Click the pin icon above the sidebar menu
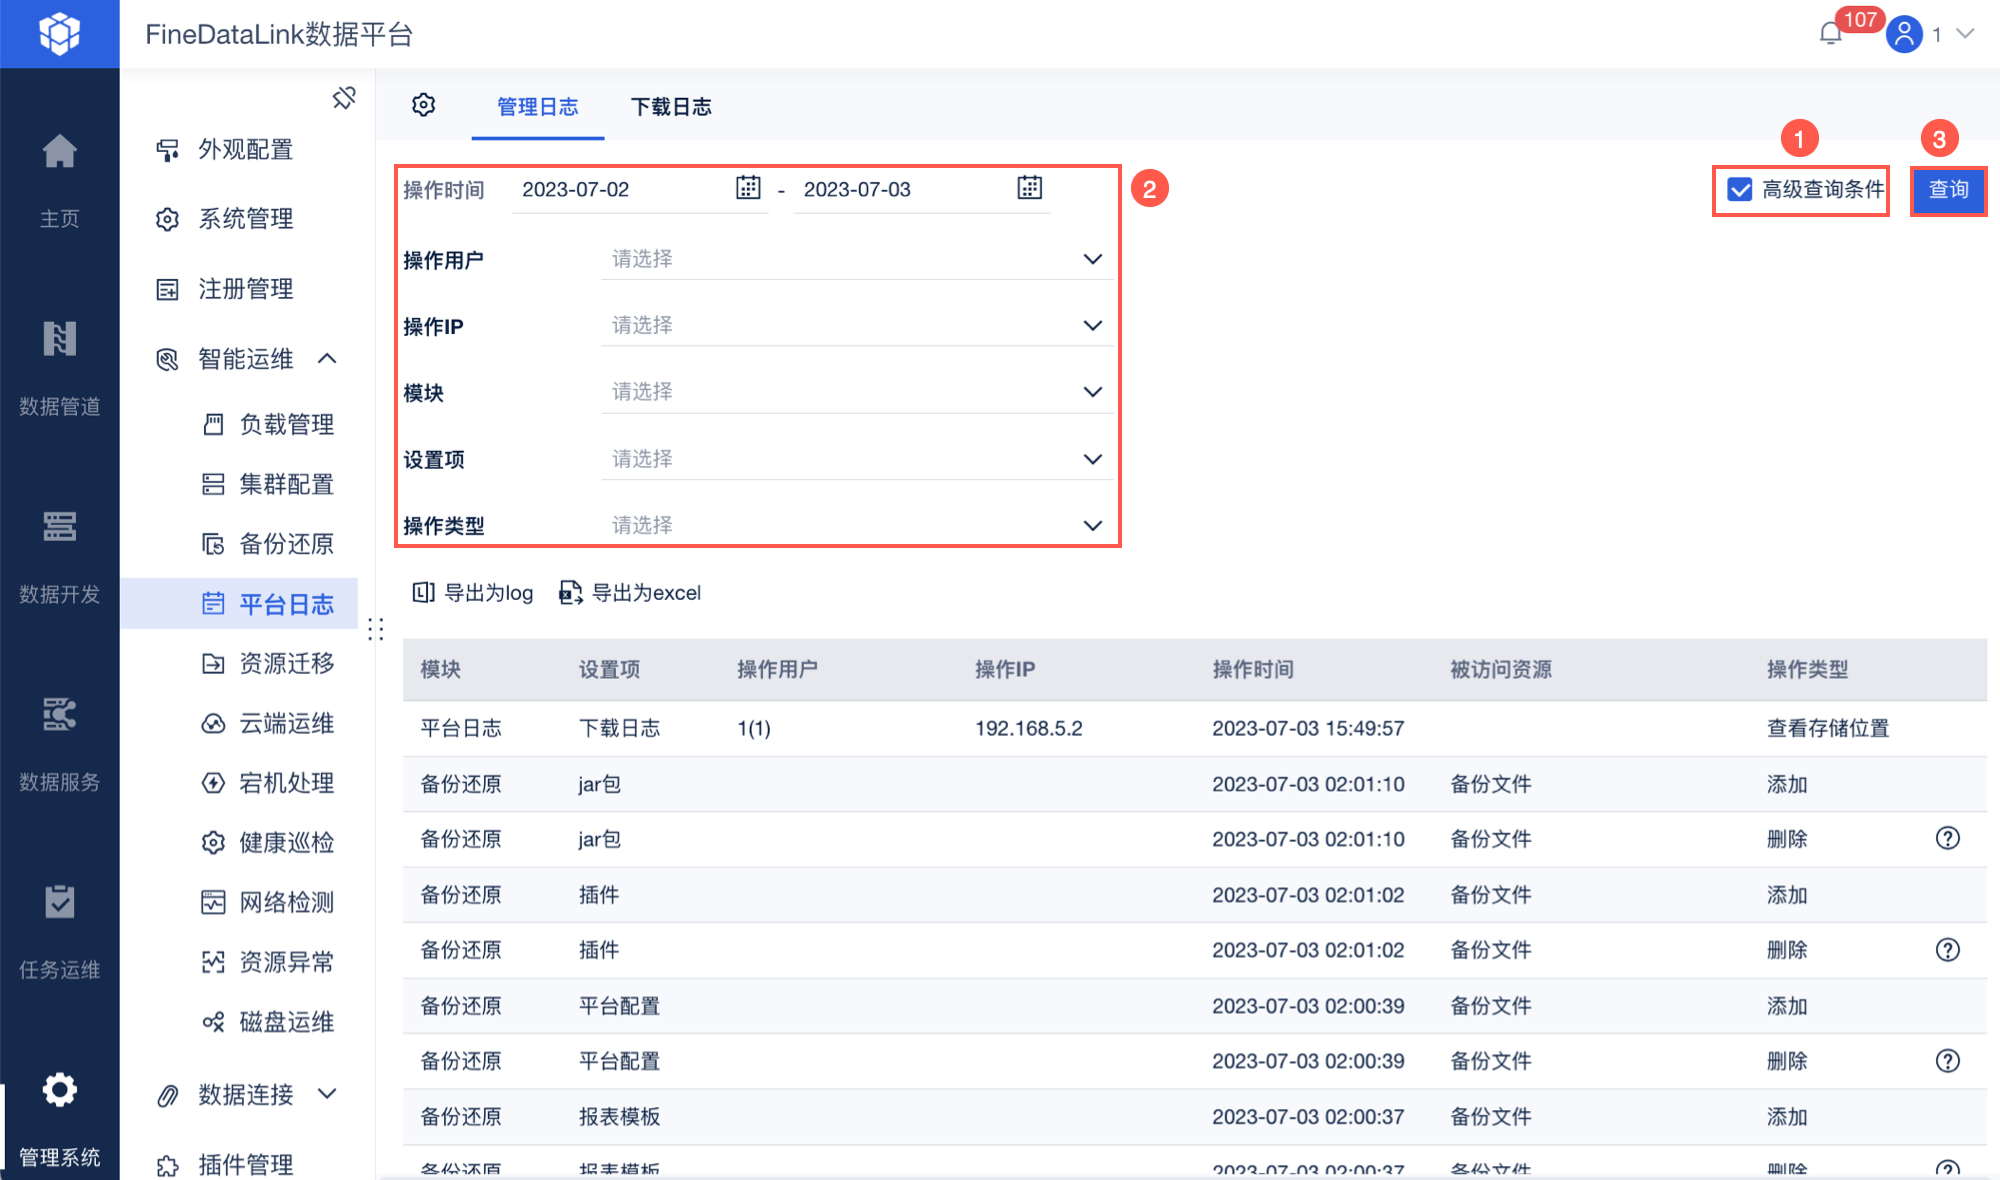The image size is (2000, 1180). 344,97
